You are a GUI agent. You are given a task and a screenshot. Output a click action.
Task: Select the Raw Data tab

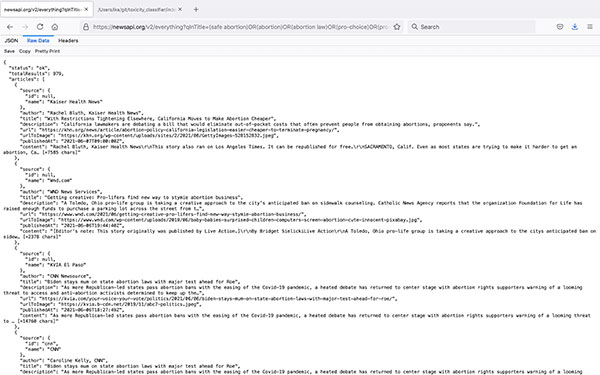(x=38, y=41)
